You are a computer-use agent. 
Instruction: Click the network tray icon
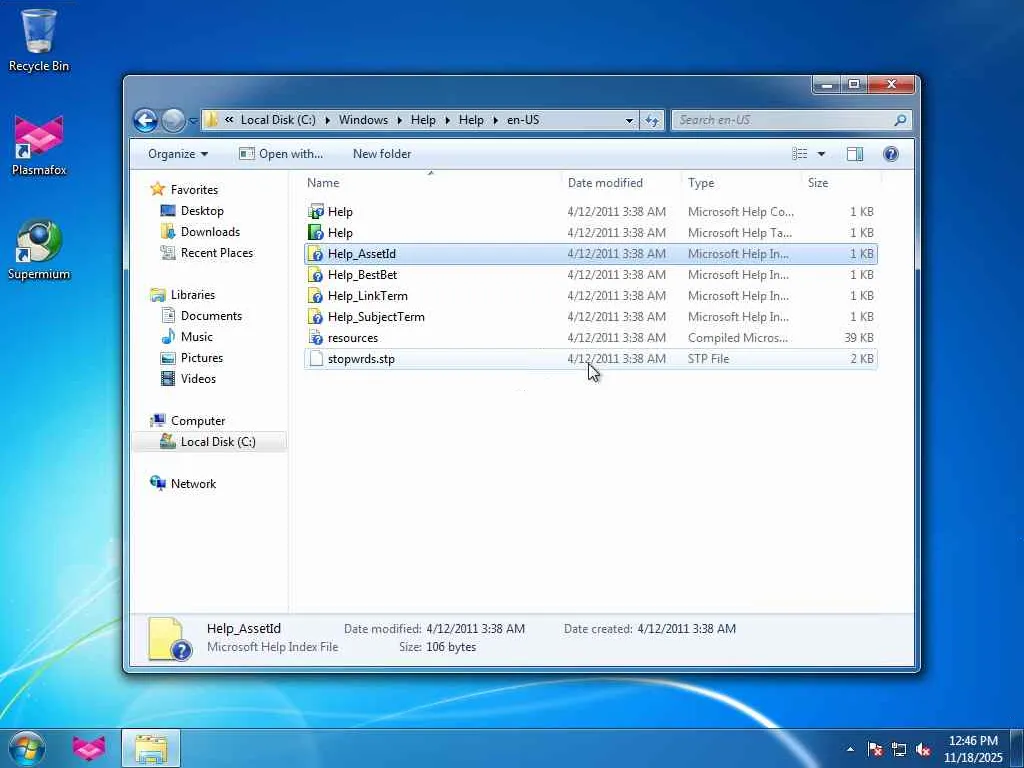coord(899,749)
